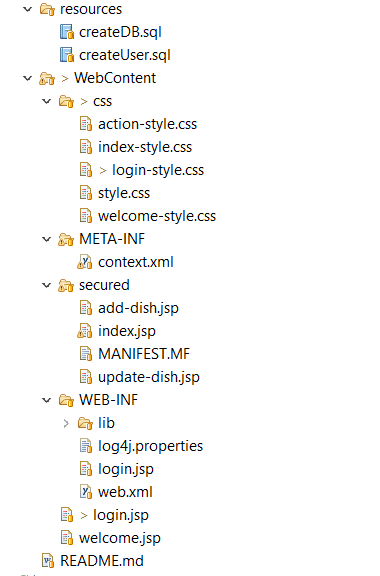Viewport: 380px width, 576px height.
Task: Click the style.css file icon
Action: pyautogui.click(x=86, y=193)
